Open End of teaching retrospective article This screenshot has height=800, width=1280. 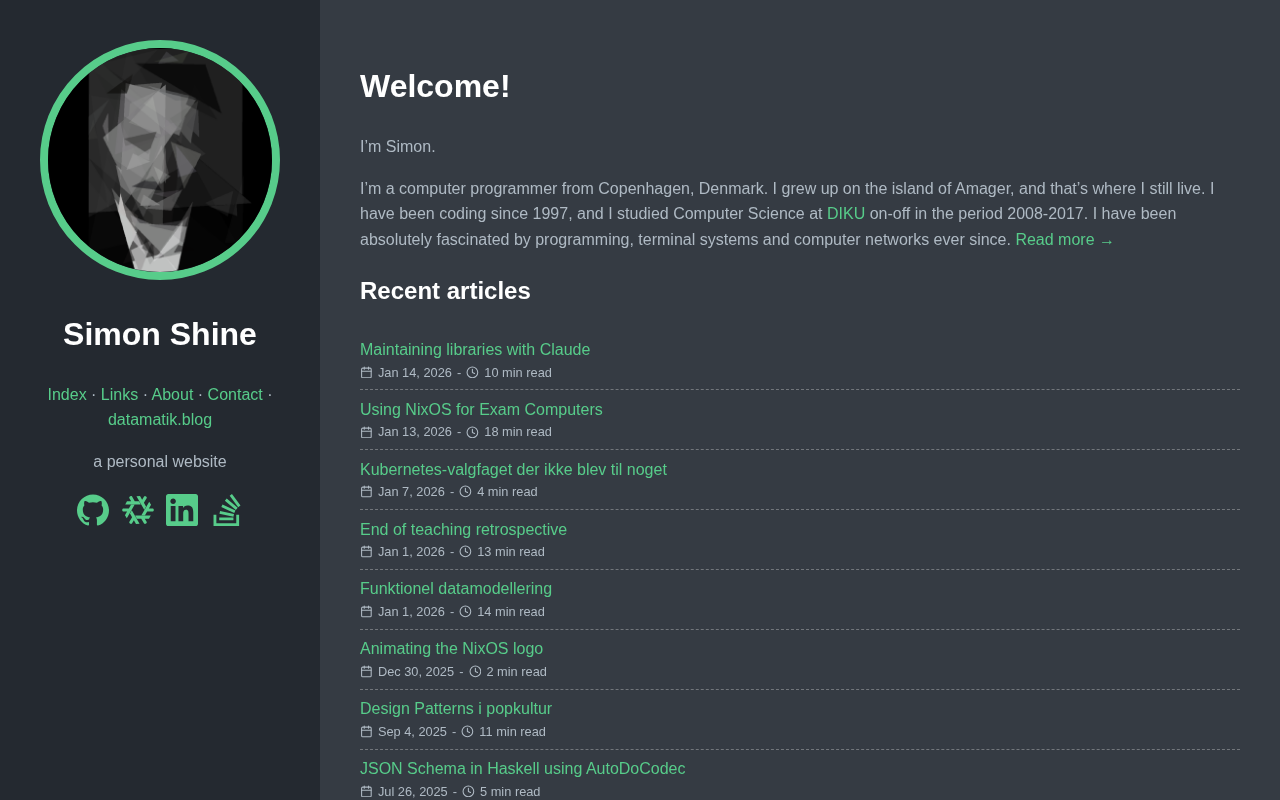[x=463, y=529]
